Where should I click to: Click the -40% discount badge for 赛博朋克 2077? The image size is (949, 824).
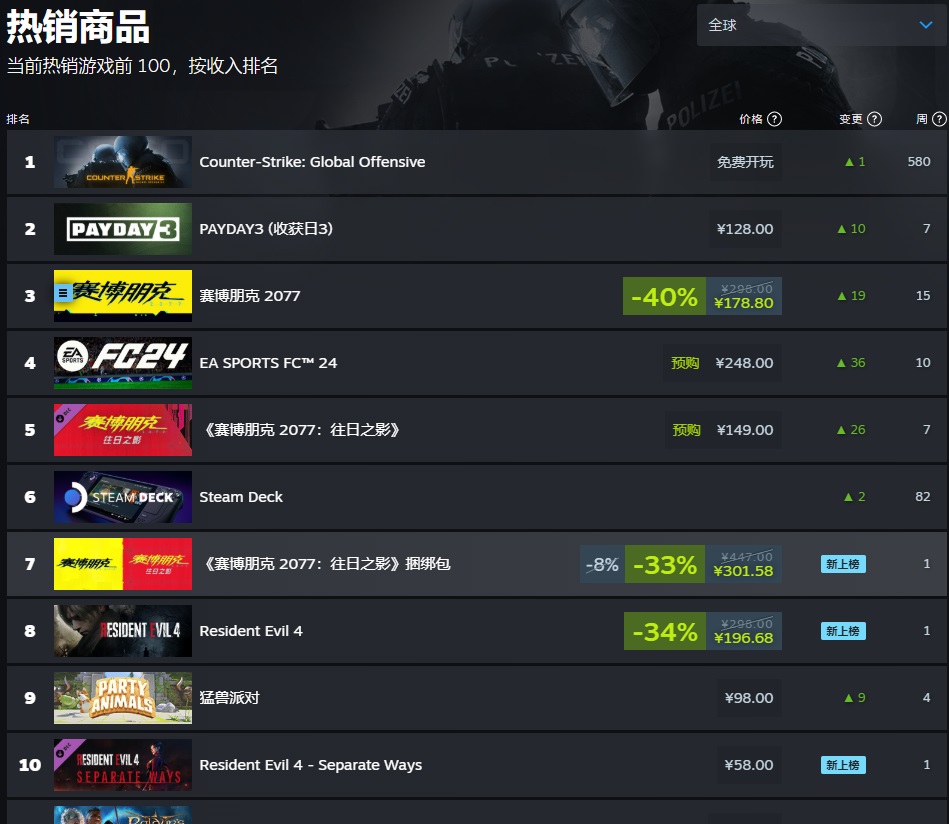click(x=664, y=296)
